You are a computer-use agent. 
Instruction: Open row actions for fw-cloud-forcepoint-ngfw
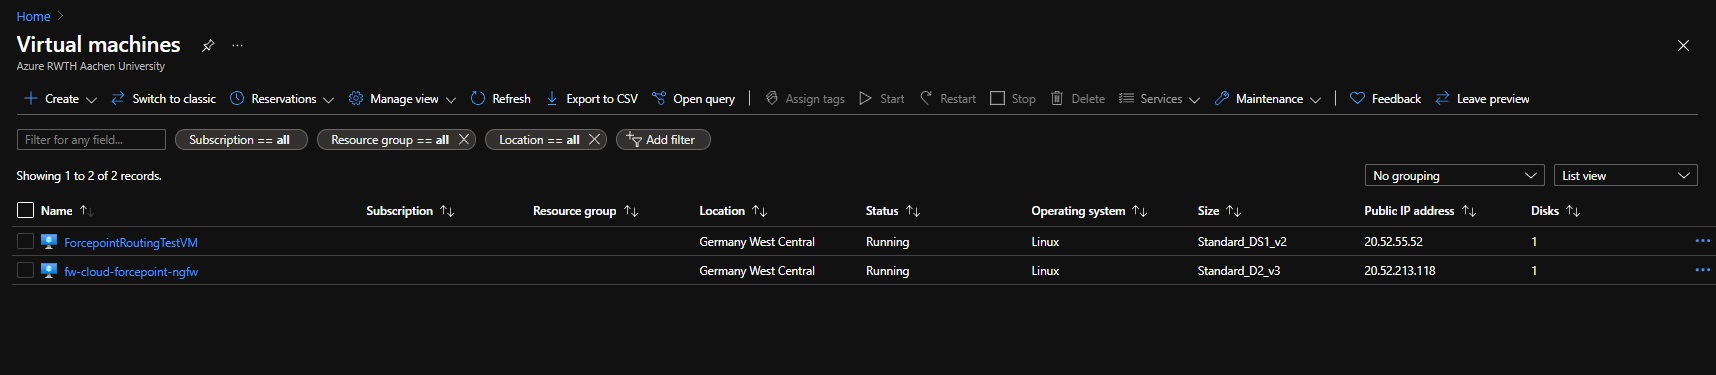(x=1702, y=270)
